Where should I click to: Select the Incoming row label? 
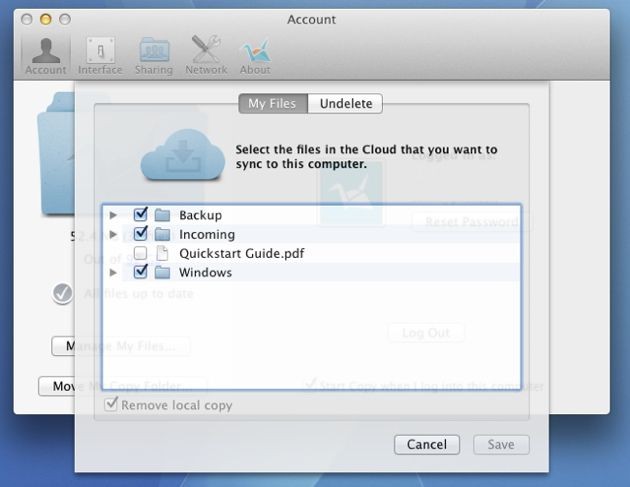click(x=207, y=234)
